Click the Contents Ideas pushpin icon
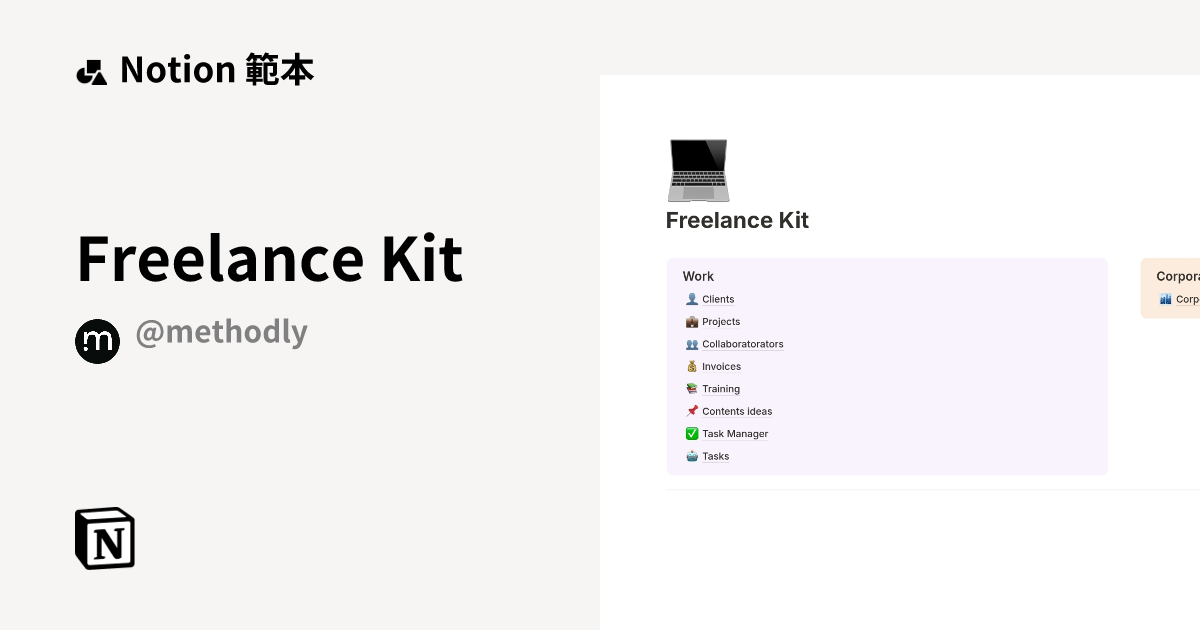The height and width of the screenshot is (630, 1200). point(692,411)
